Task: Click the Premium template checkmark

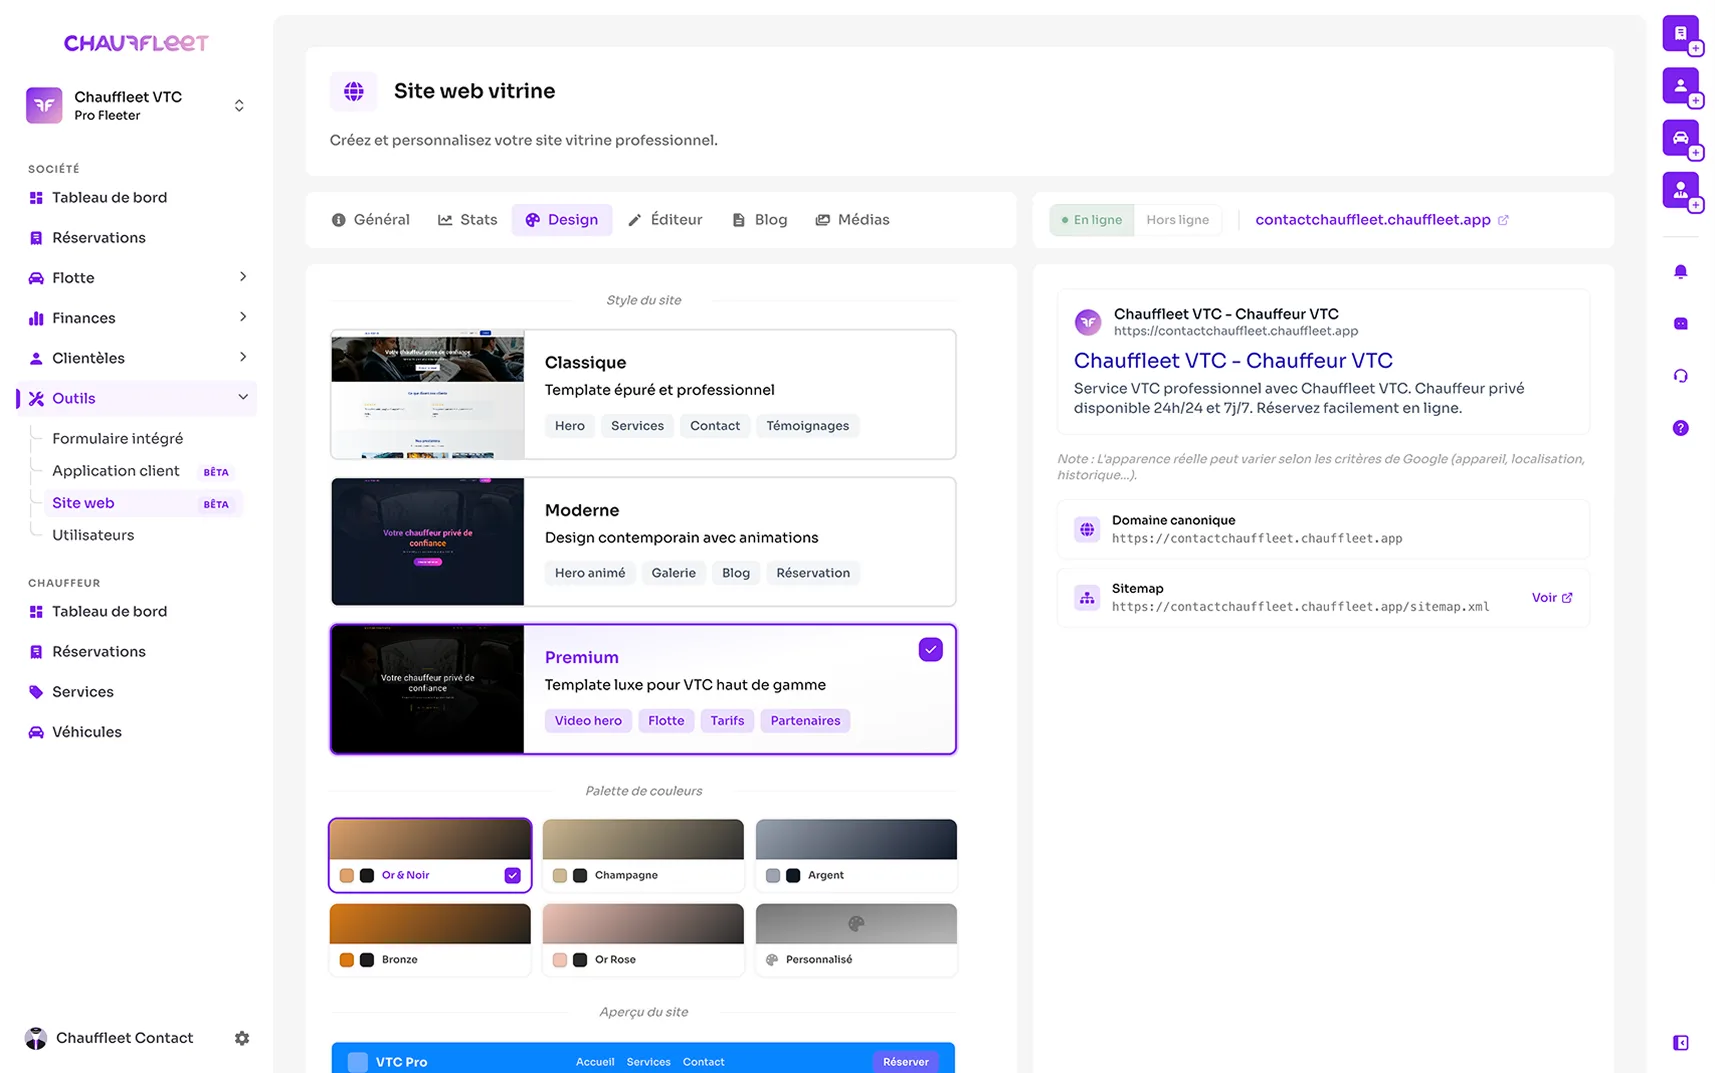Action: (931, 650)
